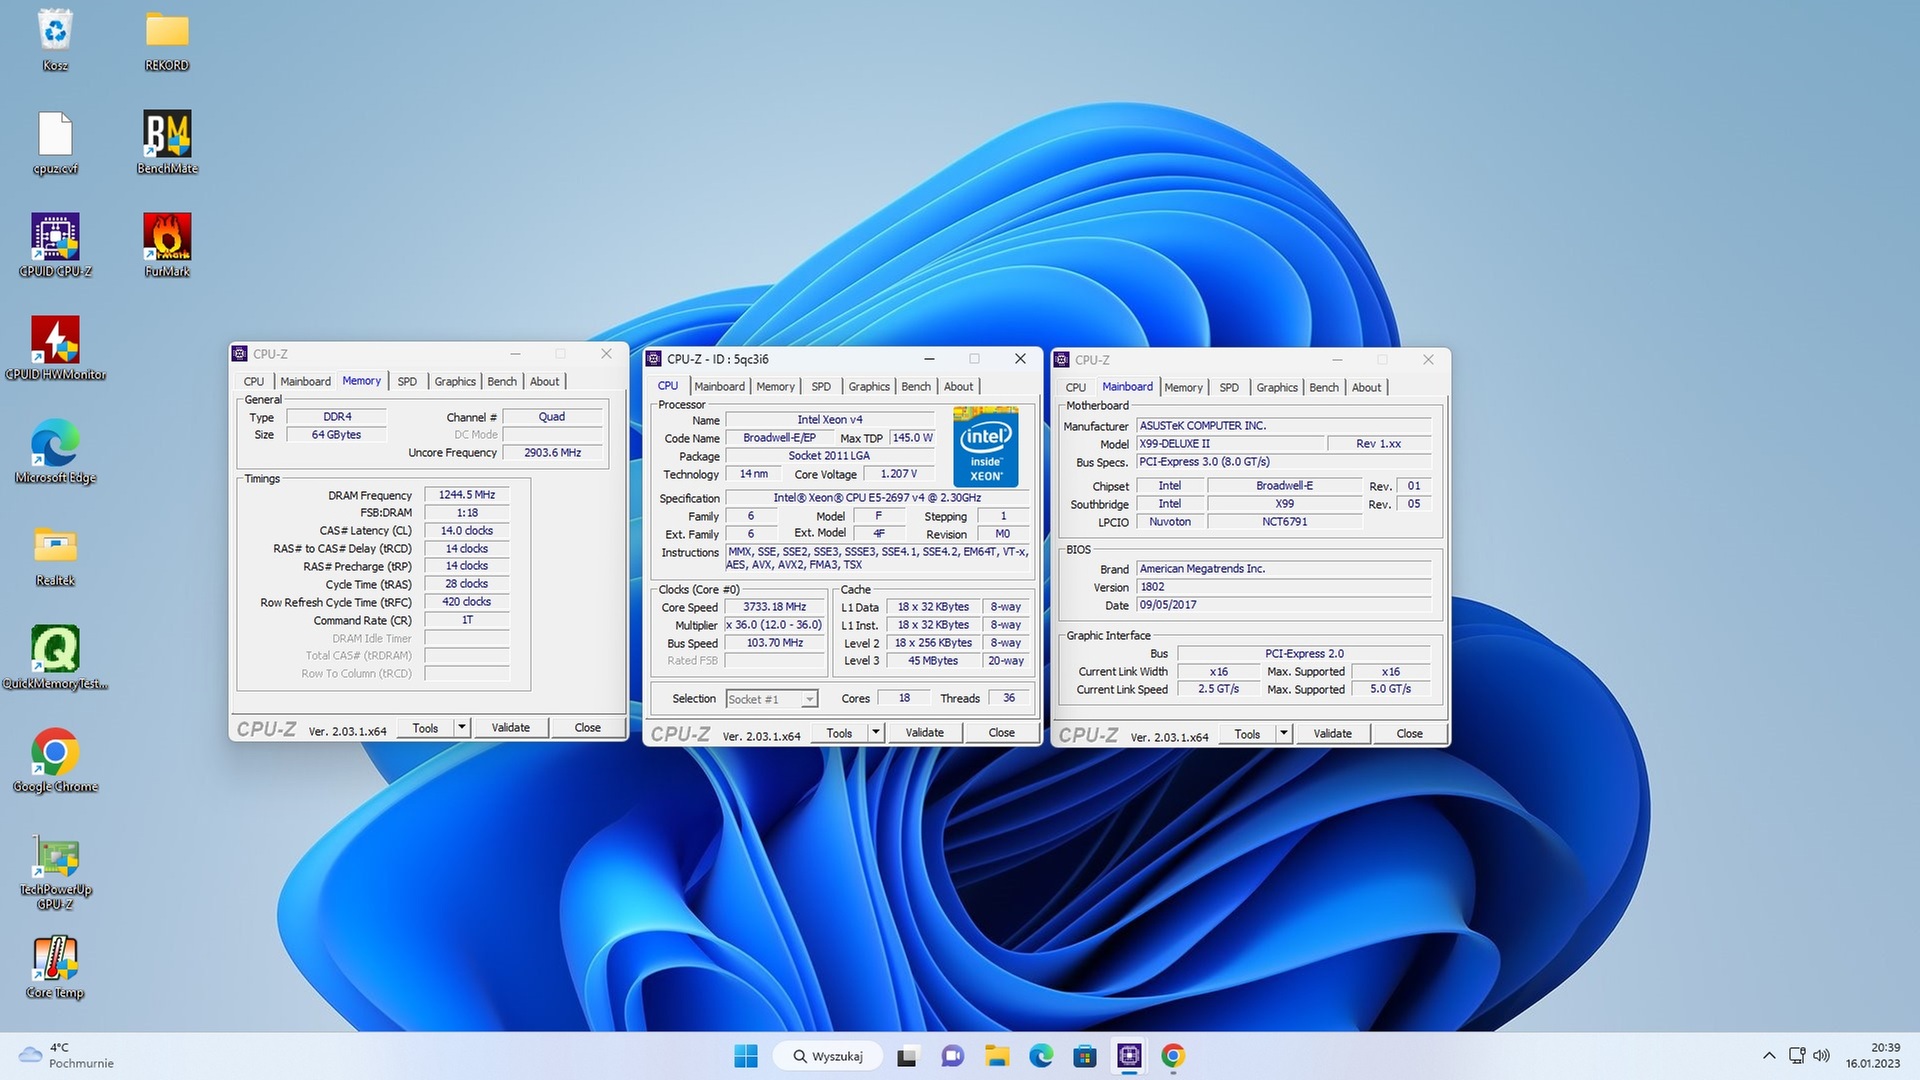
Task: Click Close button in Mainboard window
Action: pos(1410,734)
